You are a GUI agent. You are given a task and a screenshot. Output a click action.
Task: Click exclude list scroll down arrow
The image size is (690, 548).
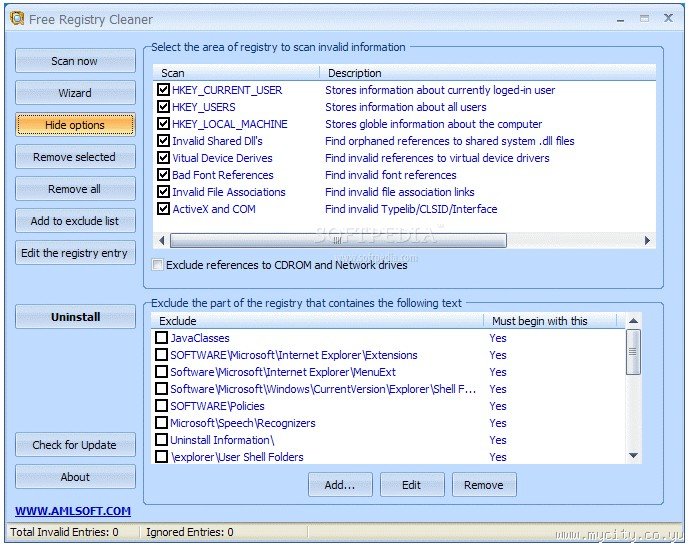[633, 456]
